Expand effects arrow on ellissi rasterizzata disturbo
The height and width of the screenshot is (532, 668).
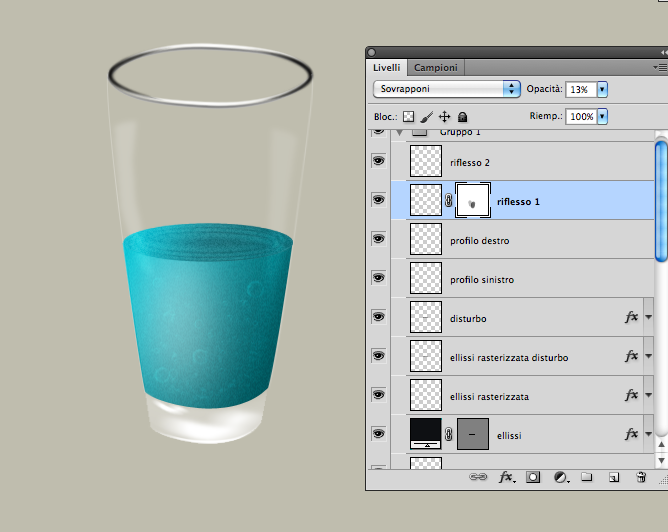click(648, 356)
